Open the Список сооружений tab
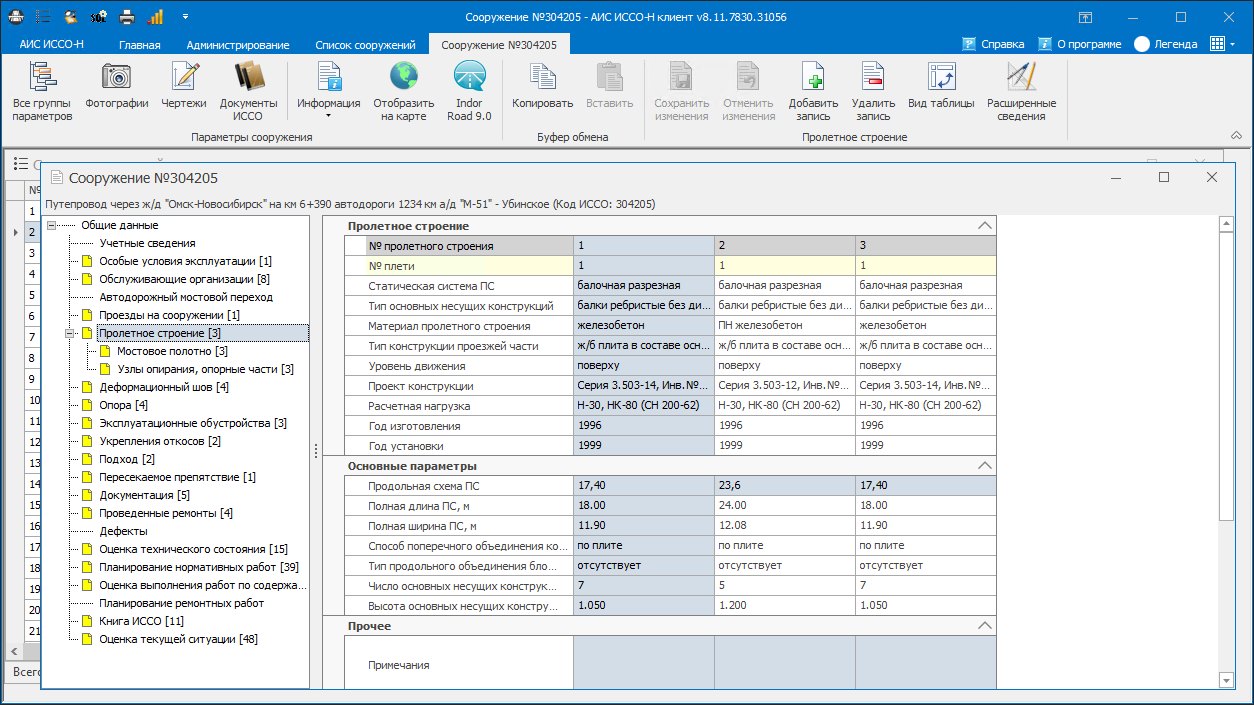1254x705 pixels. pyautogui.click(x=365, y=45)
